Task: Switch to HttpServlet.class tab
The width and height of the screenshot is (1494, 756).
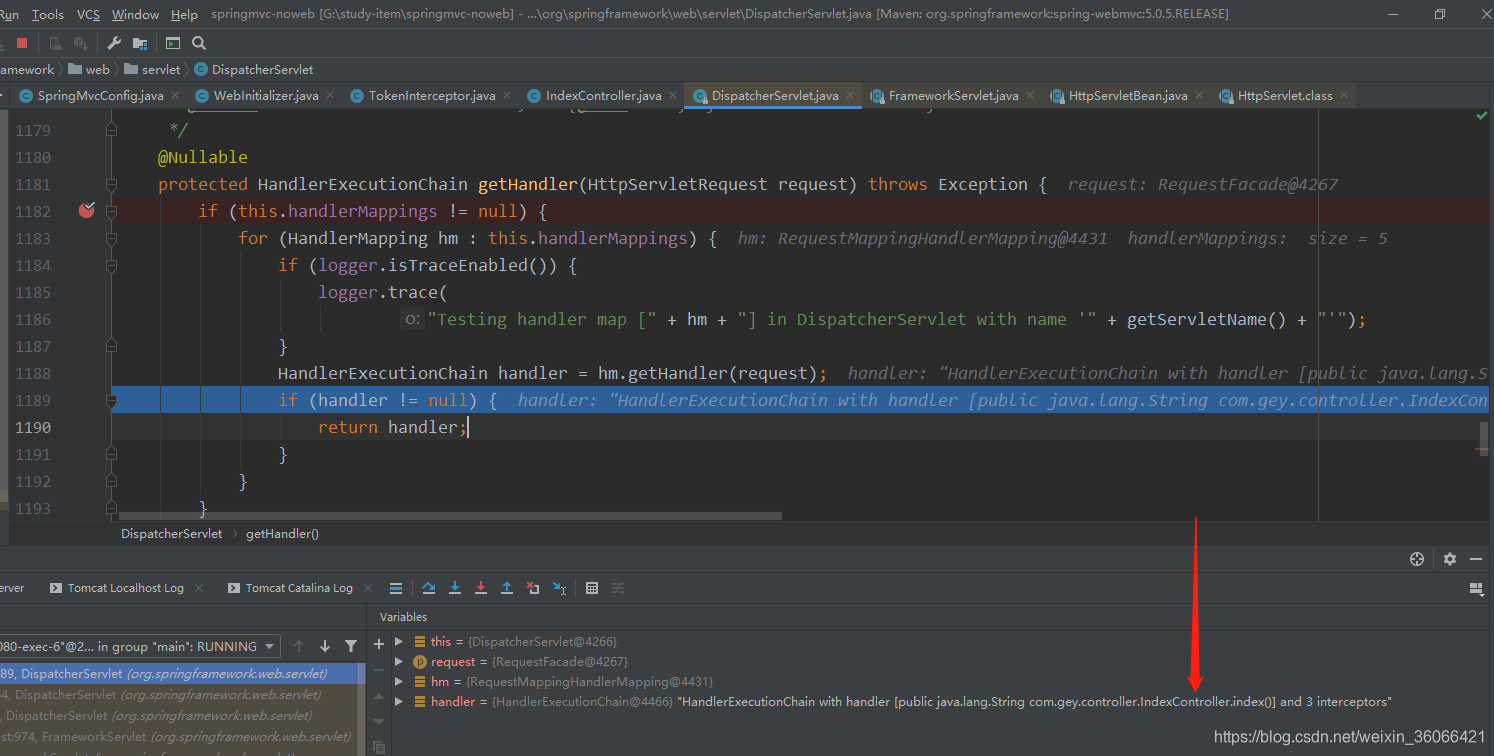Action: tap(1284, 96)
